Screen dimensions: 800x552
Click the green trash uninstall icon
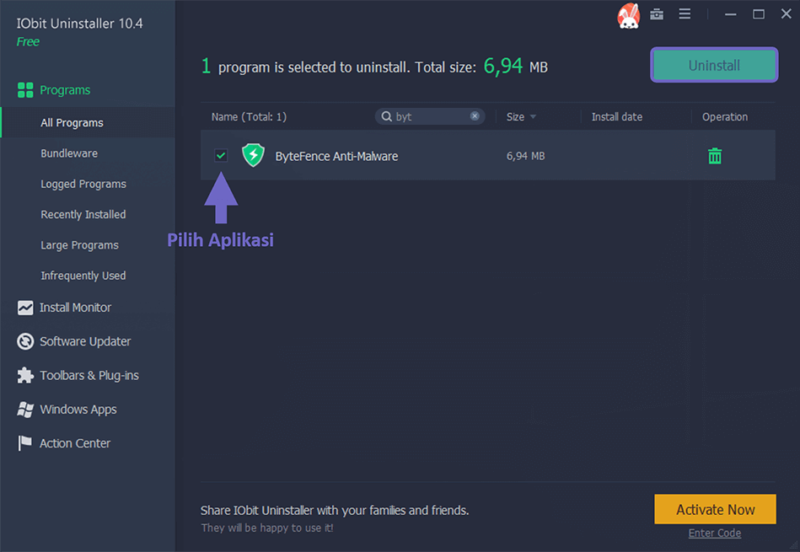[x=715, y=156]
